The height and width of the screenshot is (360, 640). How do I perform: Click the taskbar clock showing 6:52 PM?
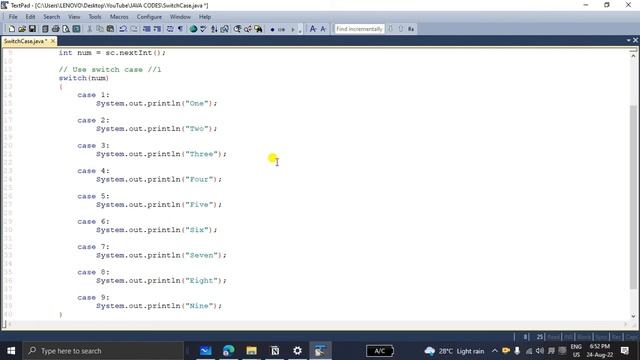point(600,351)
